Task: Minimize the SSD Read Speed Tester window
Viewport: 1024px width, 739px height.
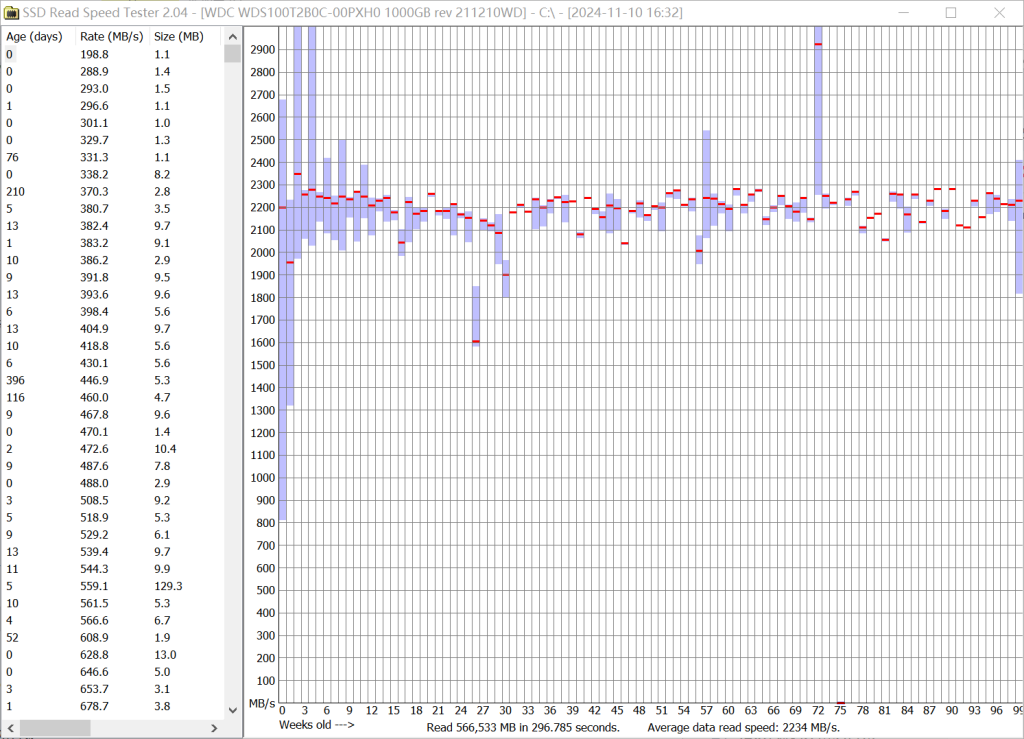Action: [x=904, y=12]
